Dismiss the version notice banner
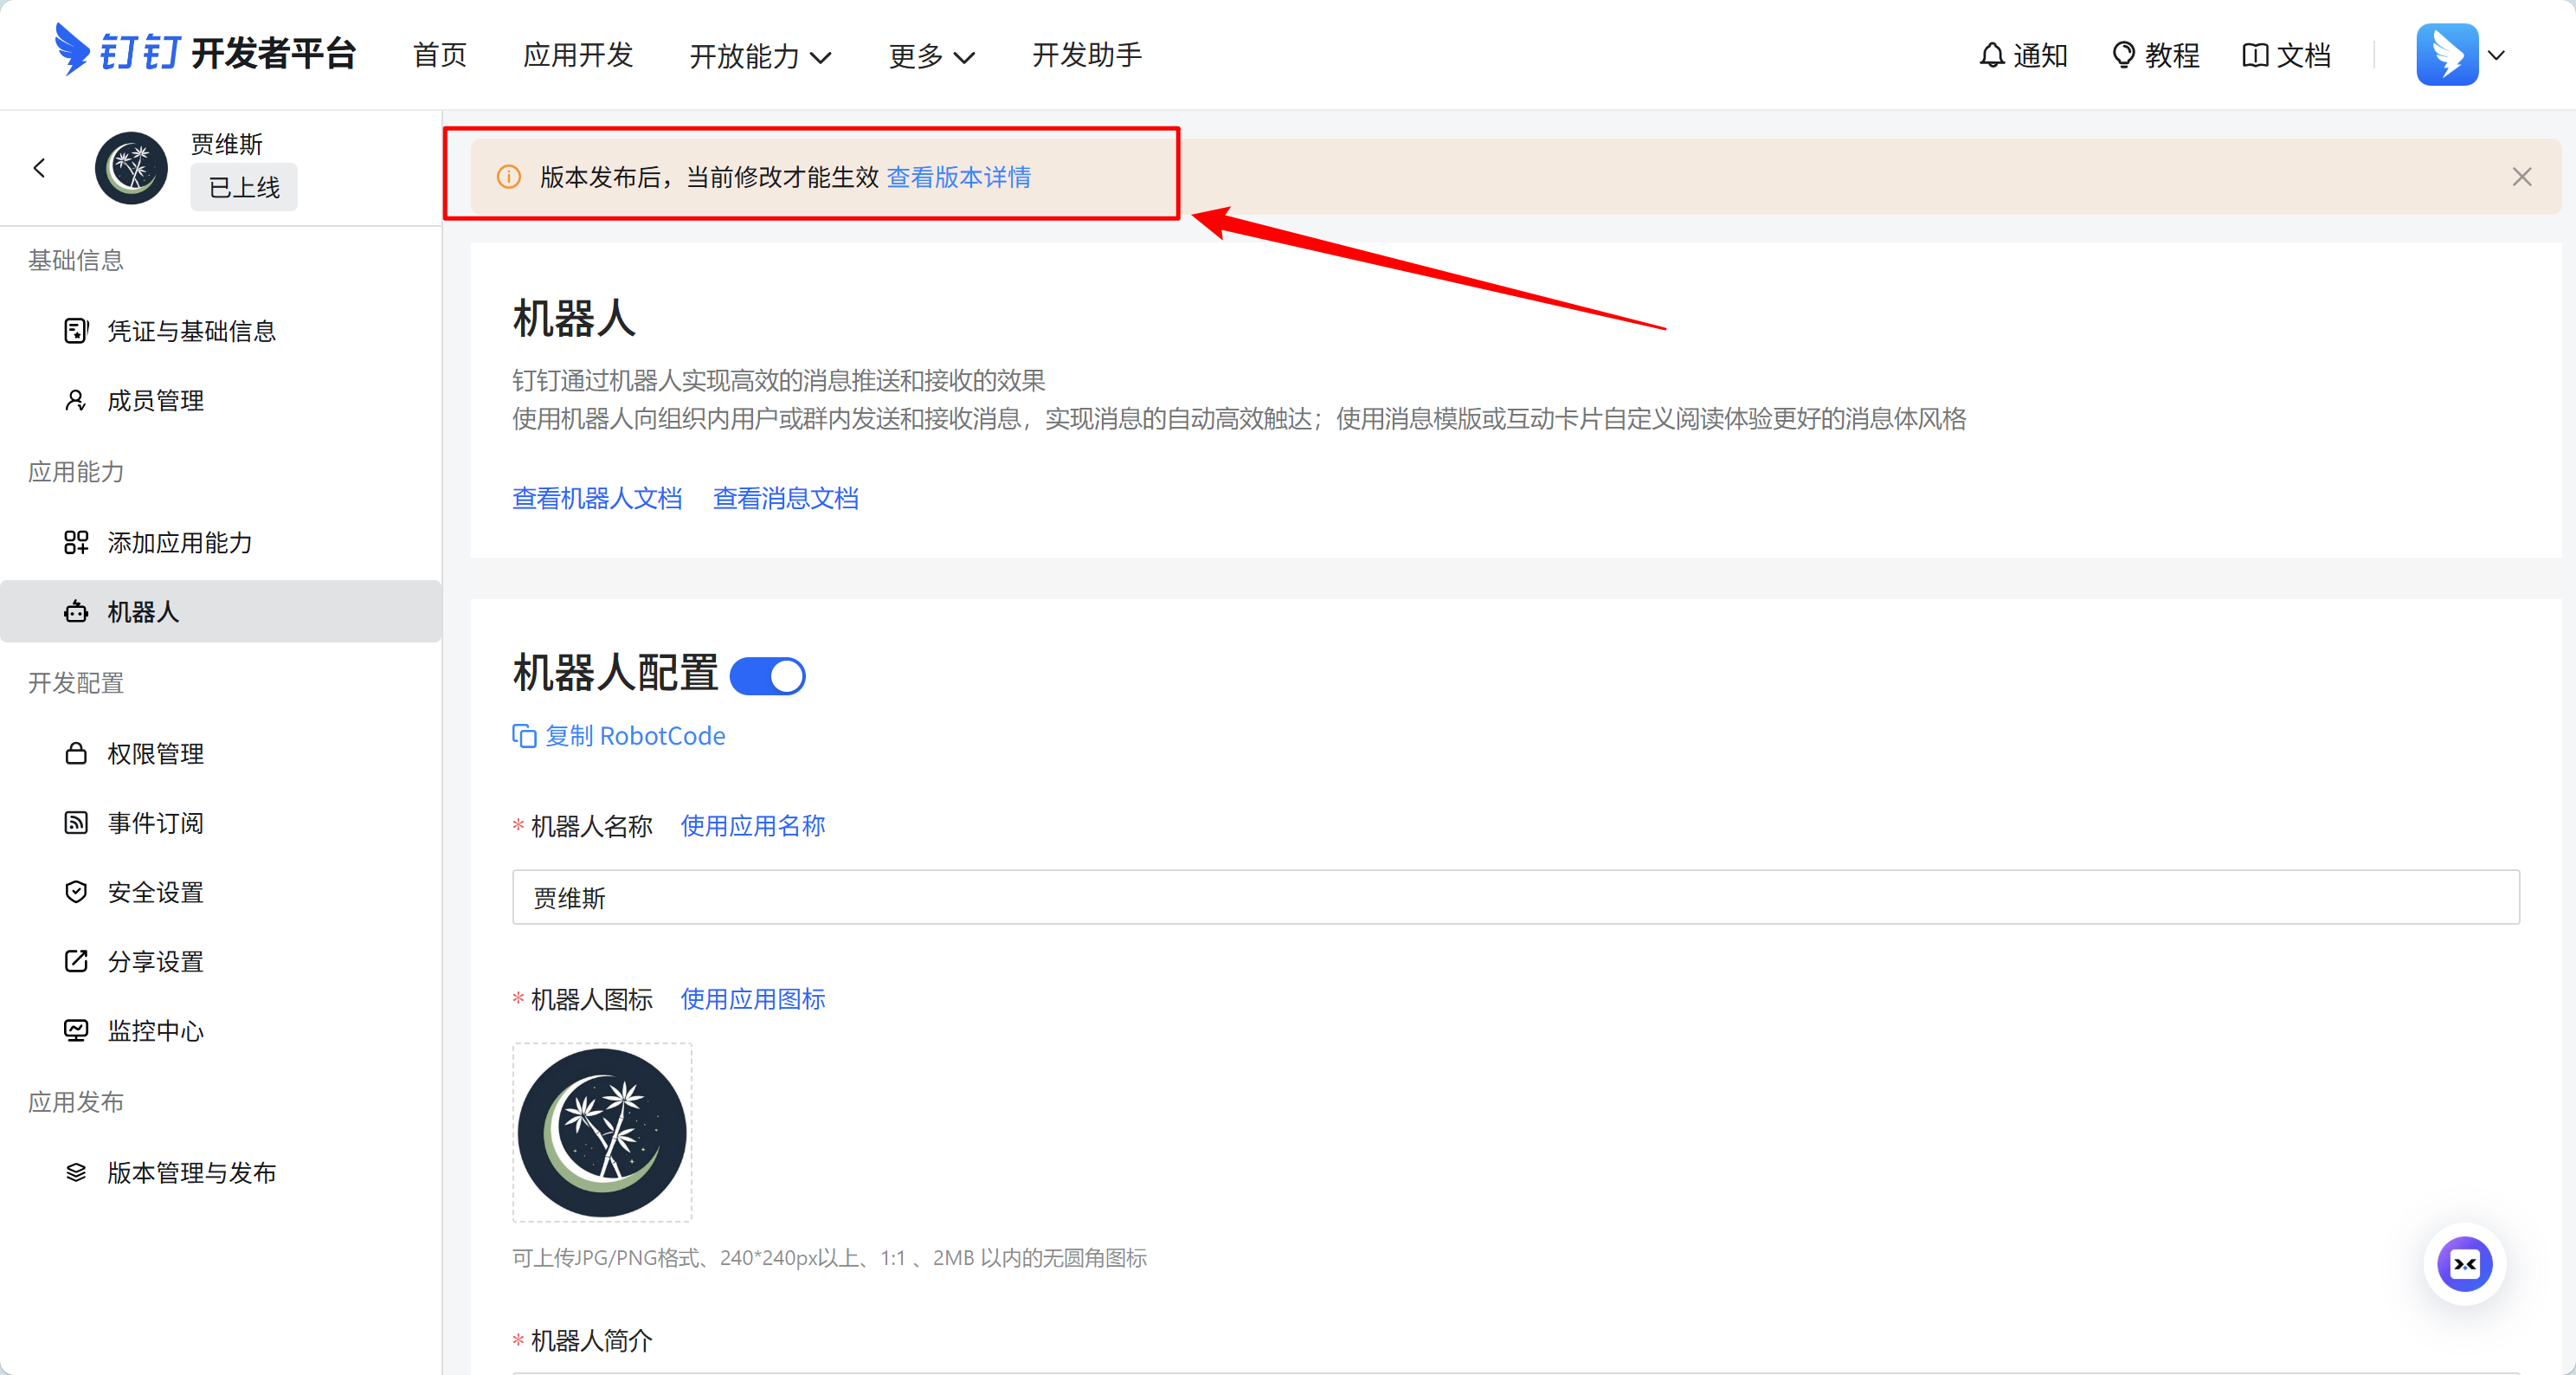Screen dimensions: 2576x1375 pos(2521,177)
